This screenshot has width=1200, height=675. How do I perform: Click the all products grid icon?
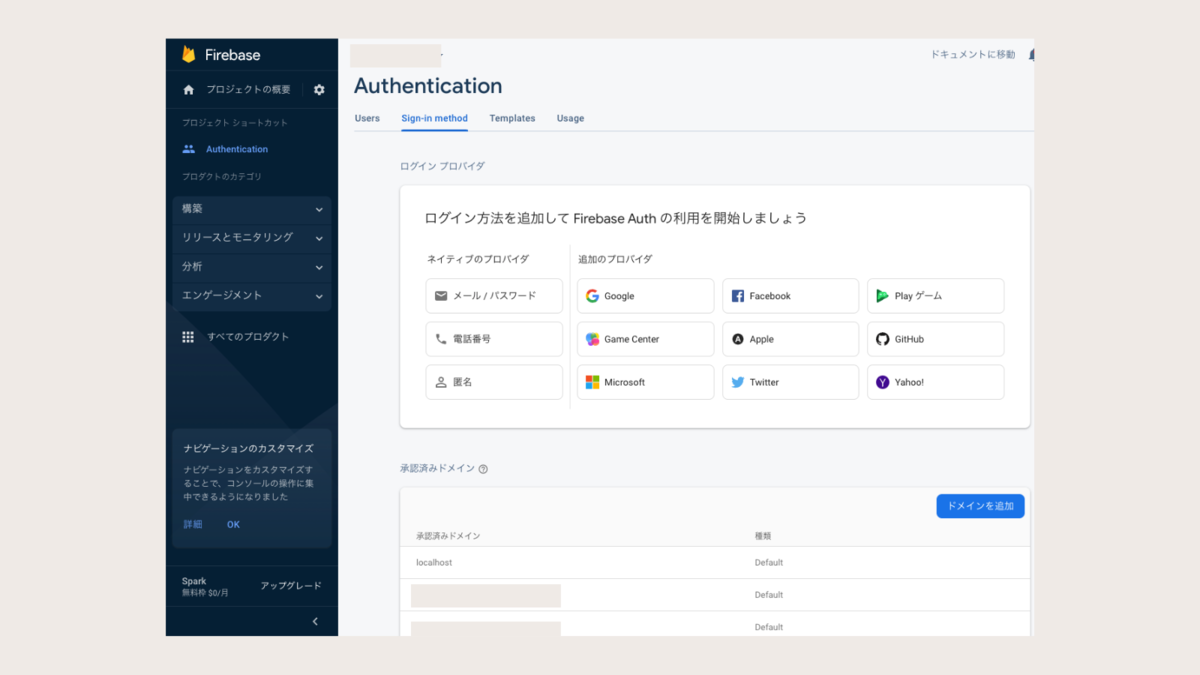[x=188, y=337]
